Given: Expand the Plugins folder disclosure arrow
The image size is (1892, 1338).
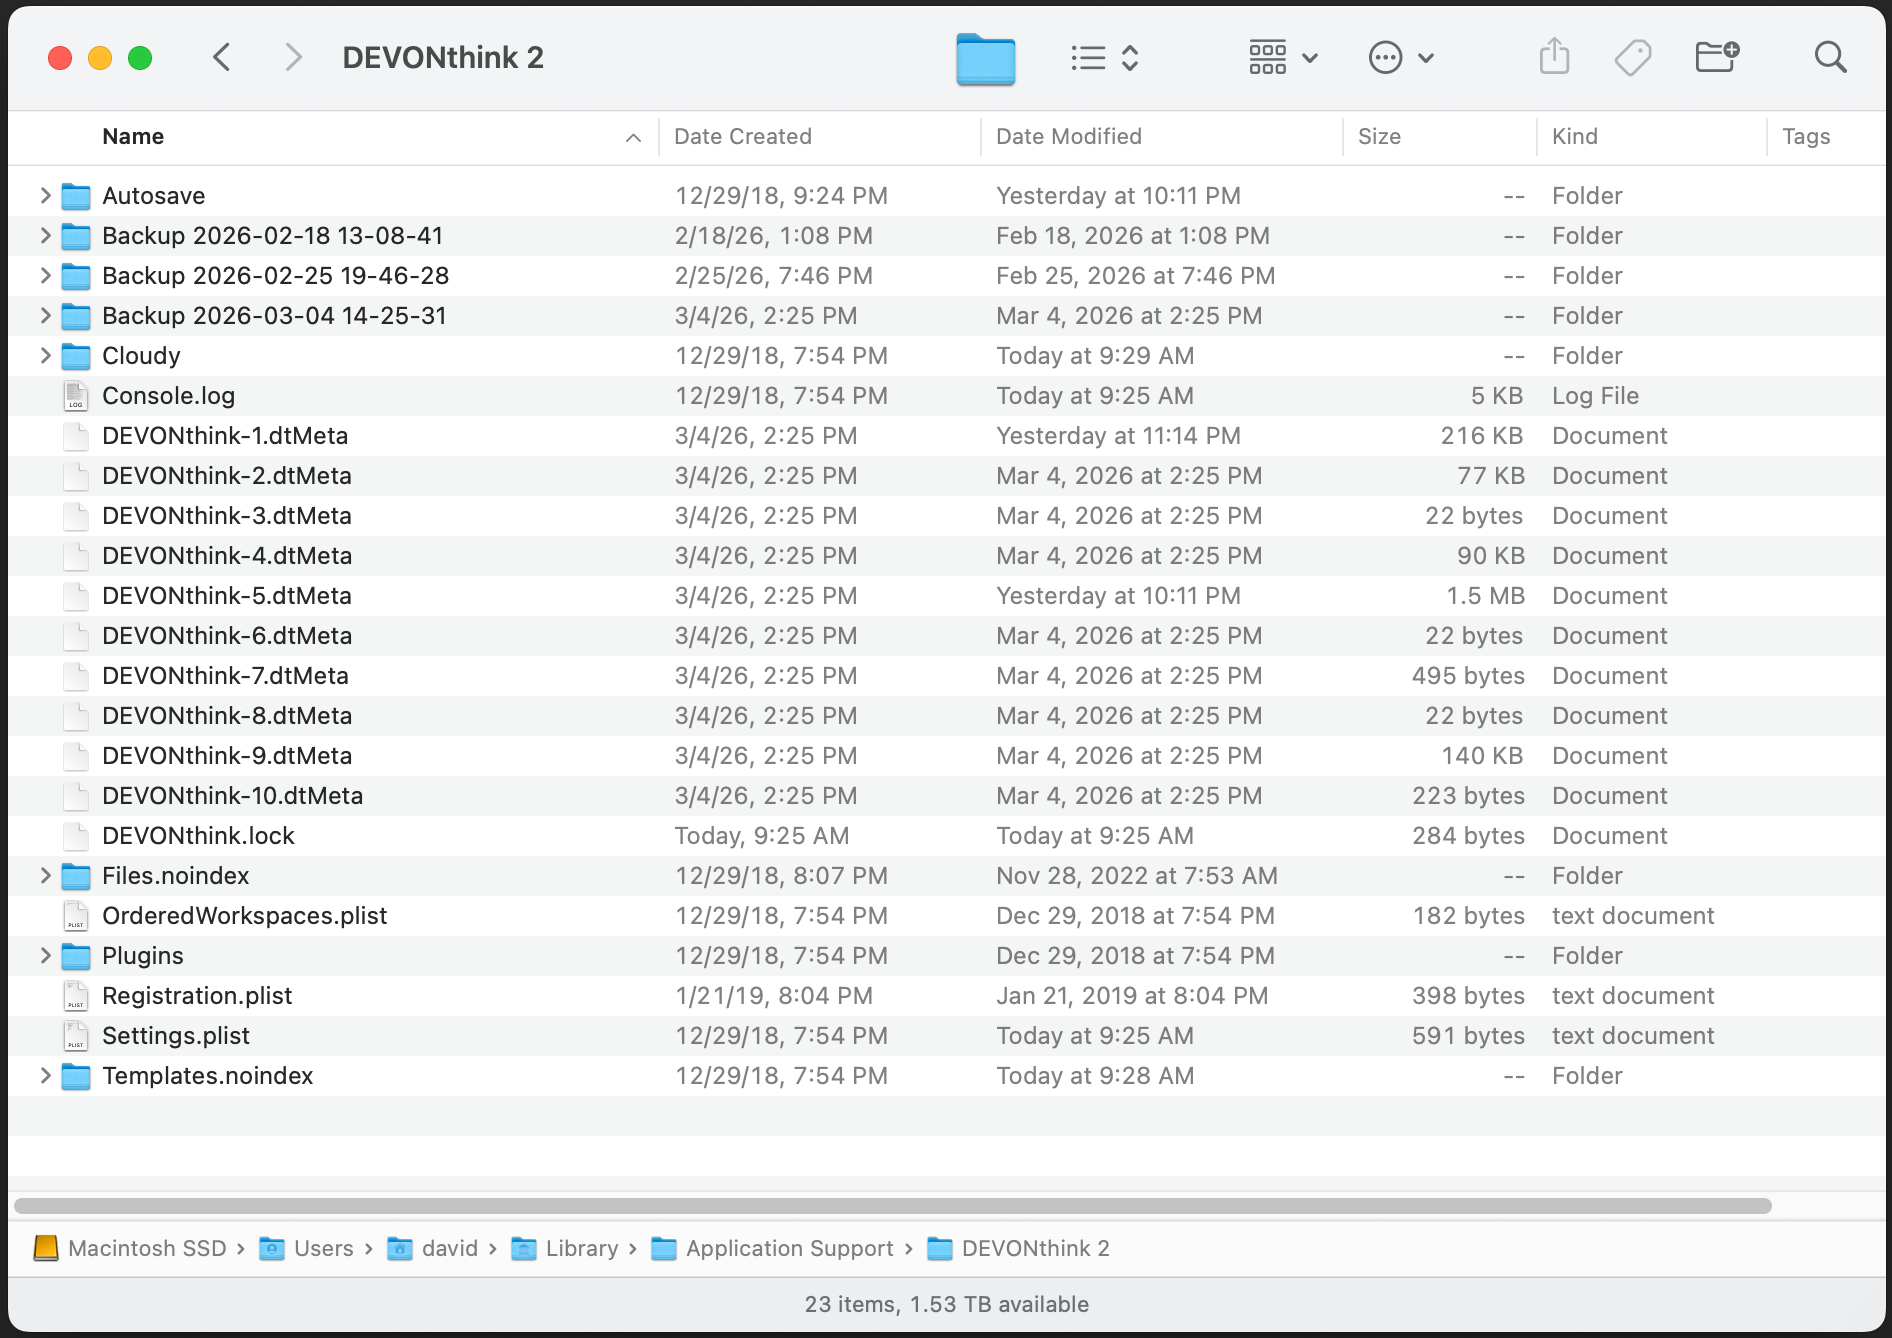Looking at the screenshot, I should pos(45,956).
